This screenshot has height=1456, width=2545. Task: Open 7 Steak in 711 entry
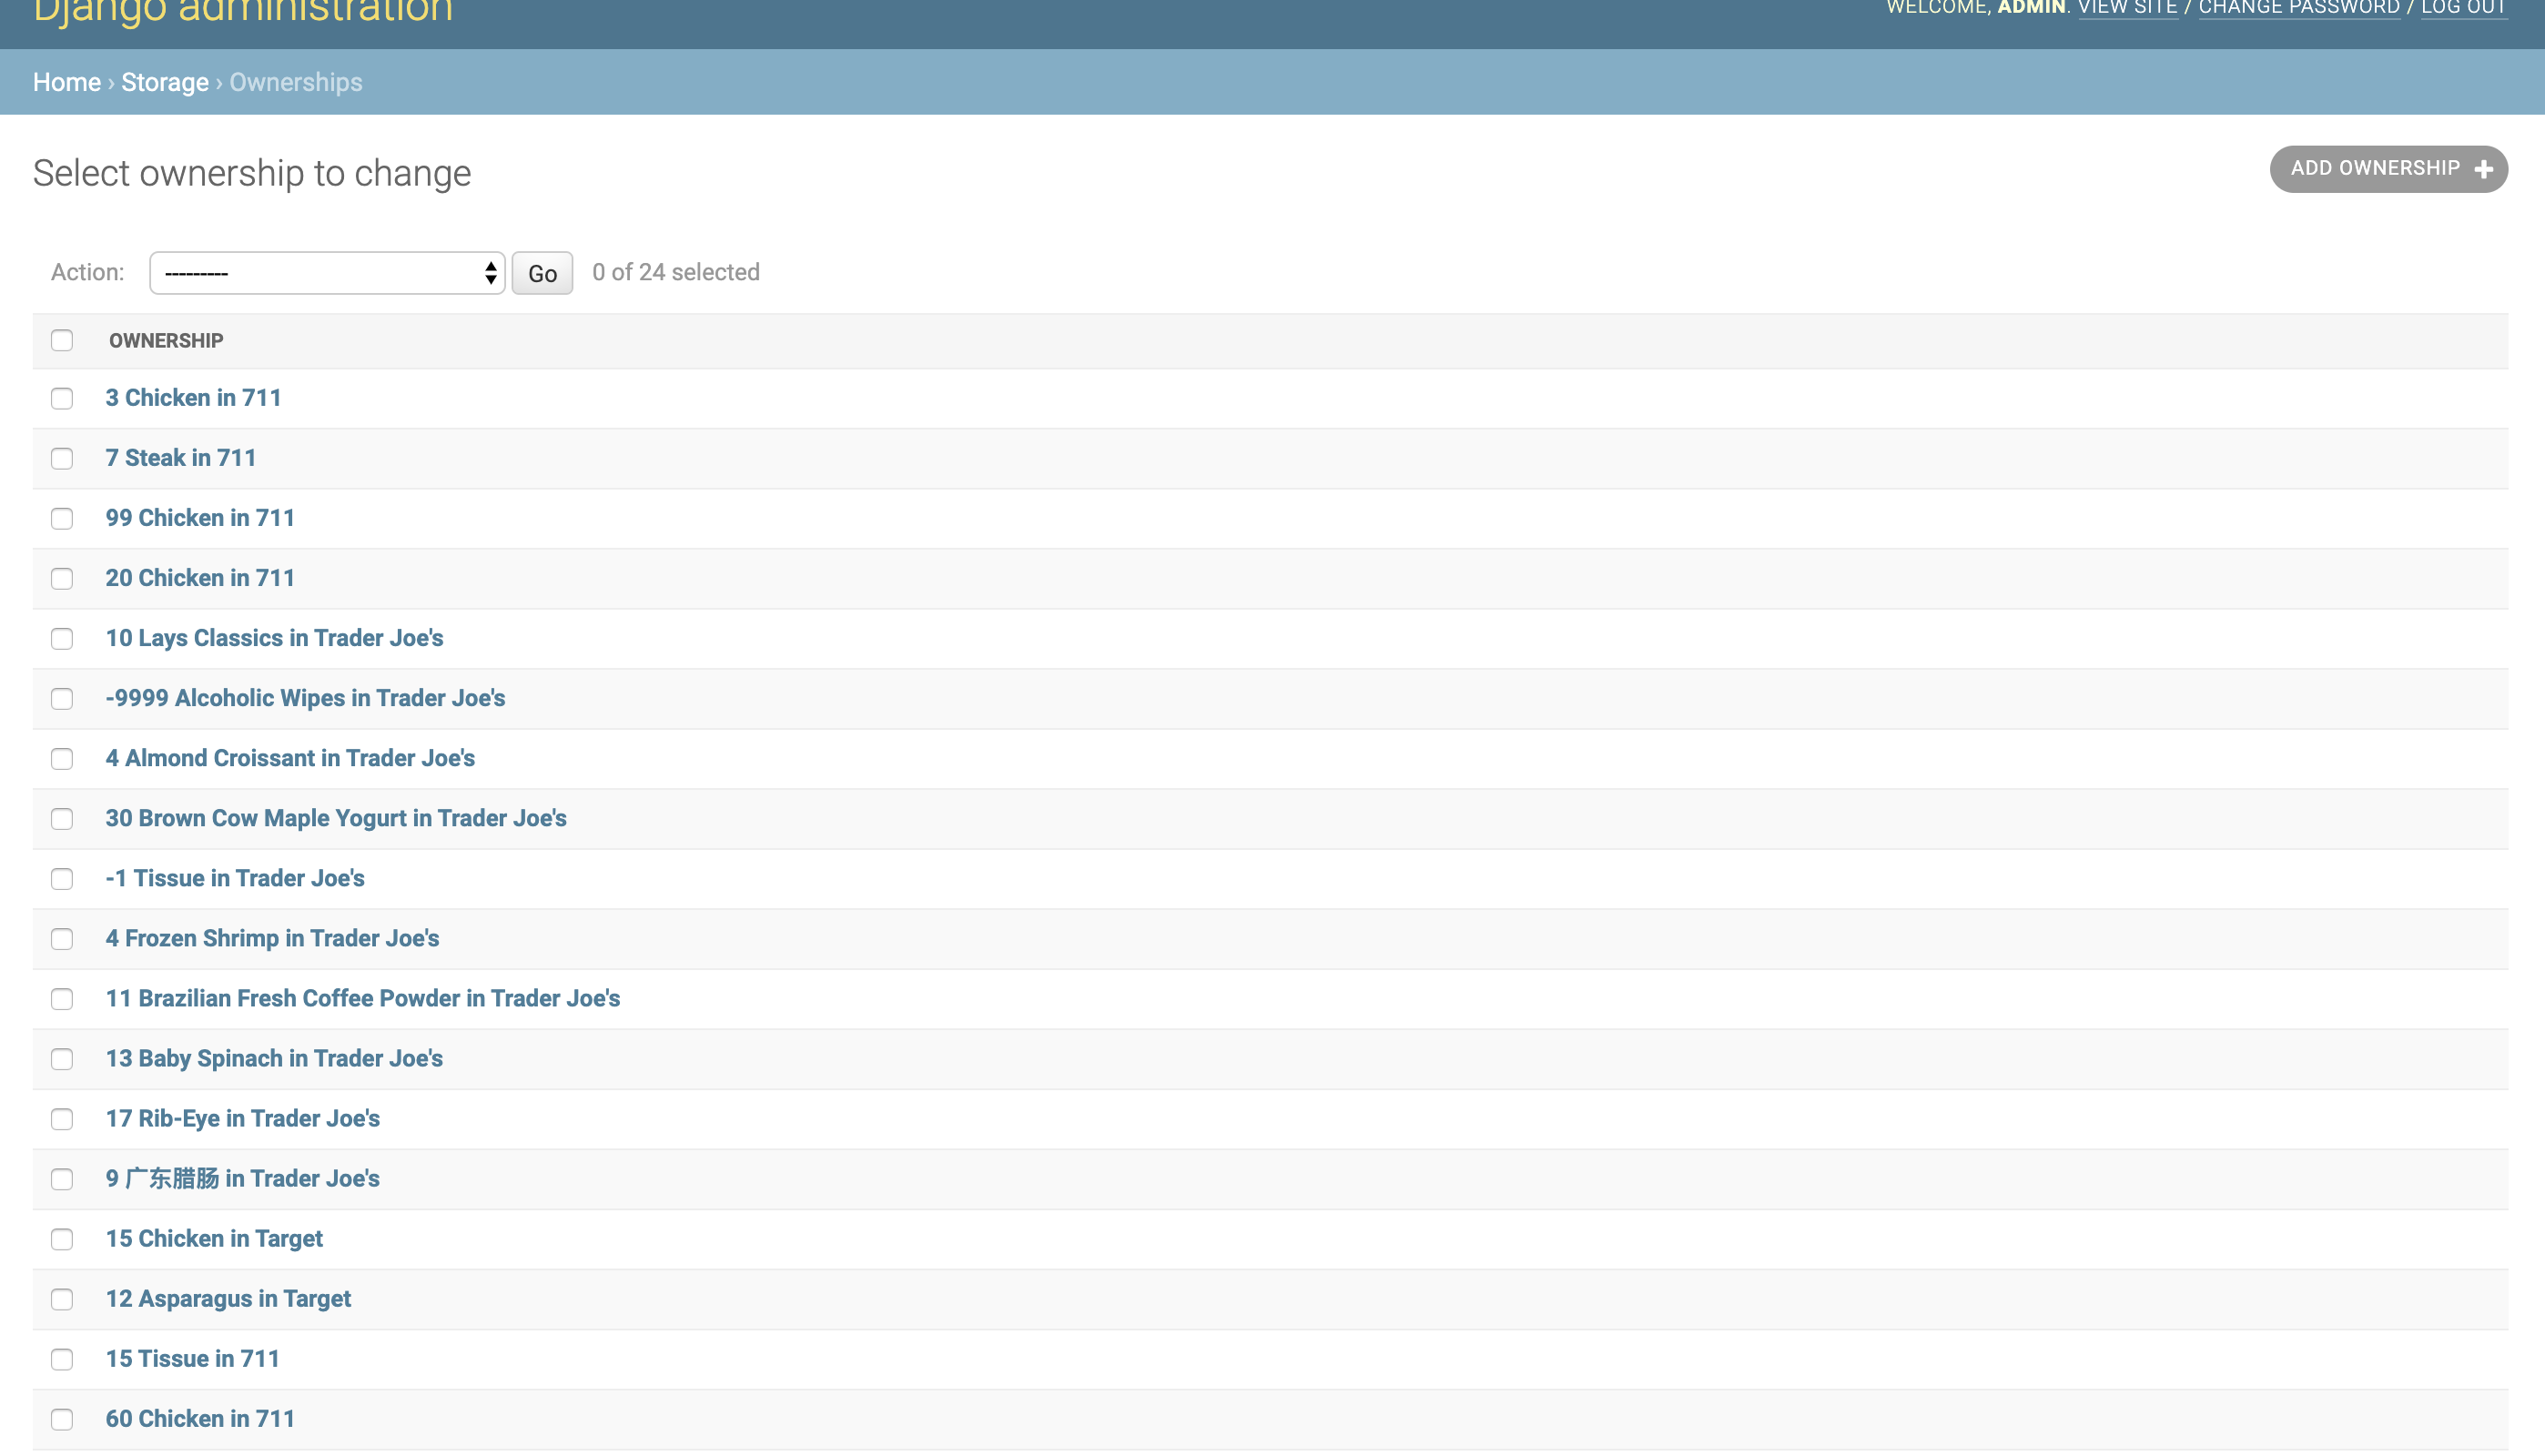click(181, 458)
